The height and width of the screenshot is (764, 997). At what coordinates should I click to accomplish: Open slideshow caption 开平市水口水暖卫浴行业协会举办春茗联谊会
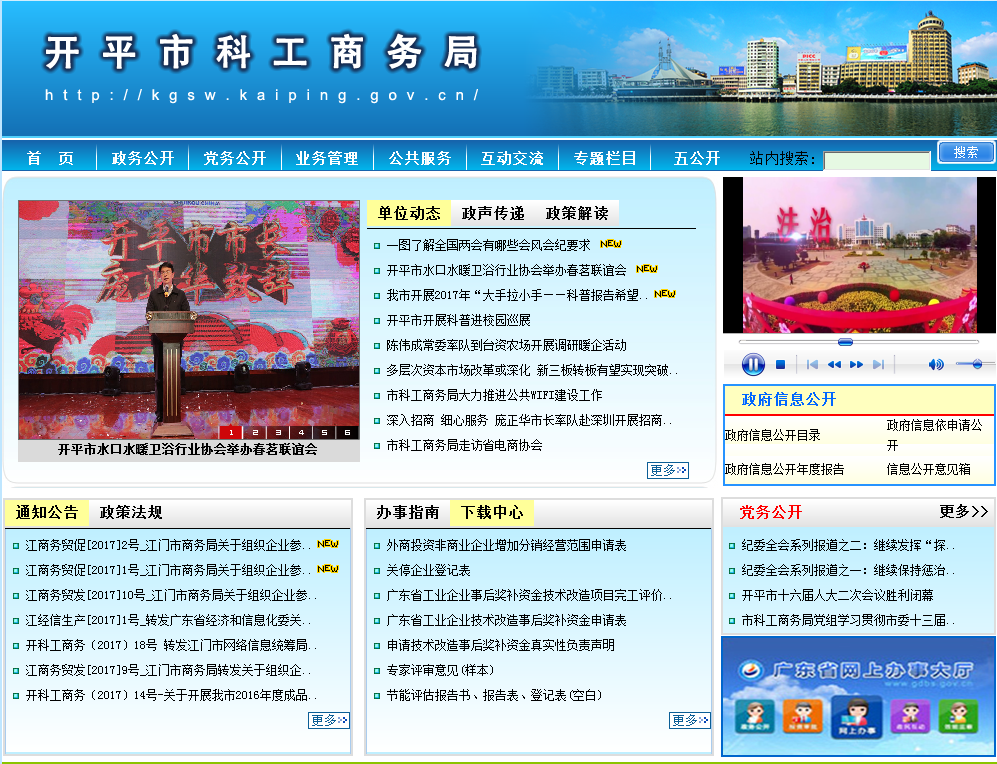(188, 449)
